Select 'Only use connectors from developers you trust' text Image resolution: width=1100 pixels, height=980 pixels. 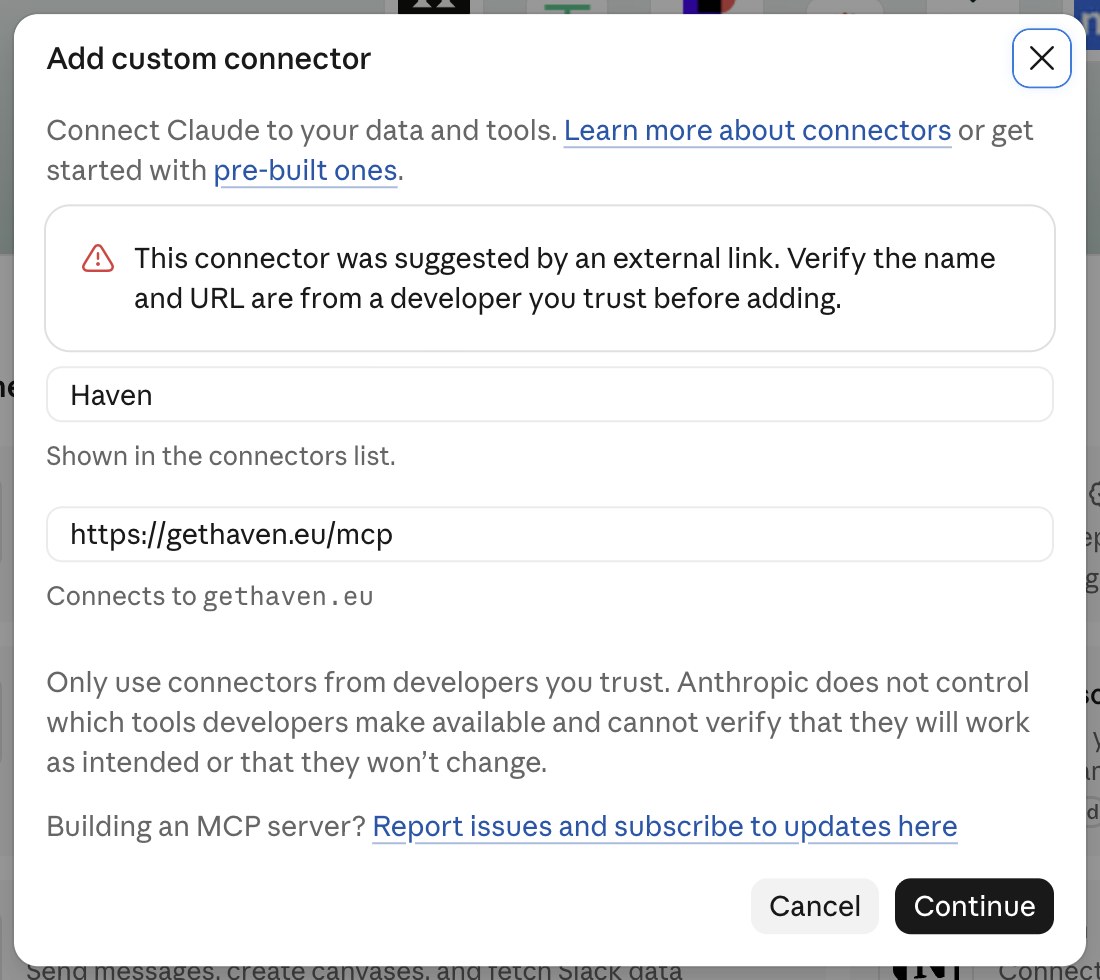[x=357, y=682]
